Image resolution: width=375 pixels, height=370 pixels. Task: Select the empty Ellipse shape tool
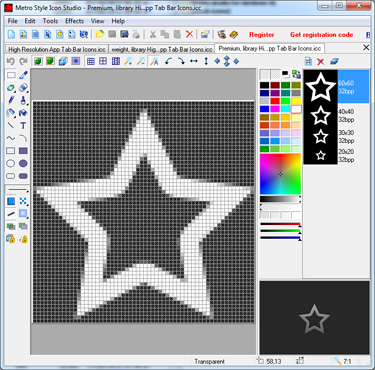(11, 163)
